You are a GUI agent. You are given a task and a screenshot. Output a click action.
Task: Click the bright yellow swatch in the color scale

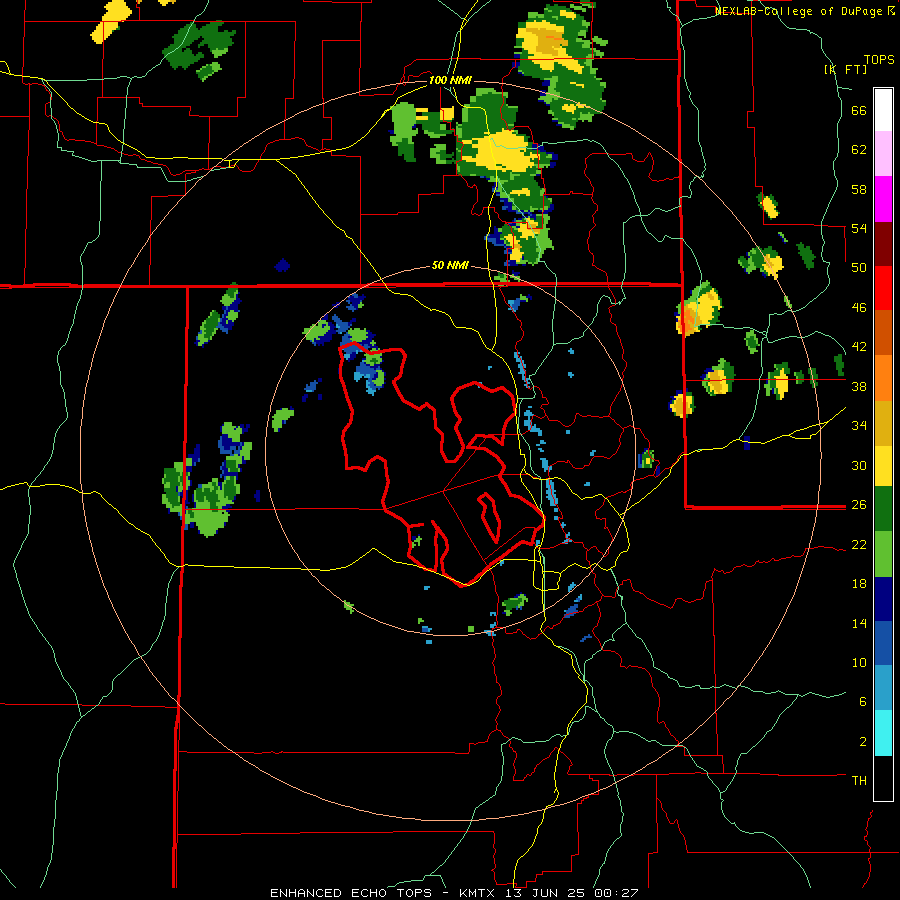point(883,465)
